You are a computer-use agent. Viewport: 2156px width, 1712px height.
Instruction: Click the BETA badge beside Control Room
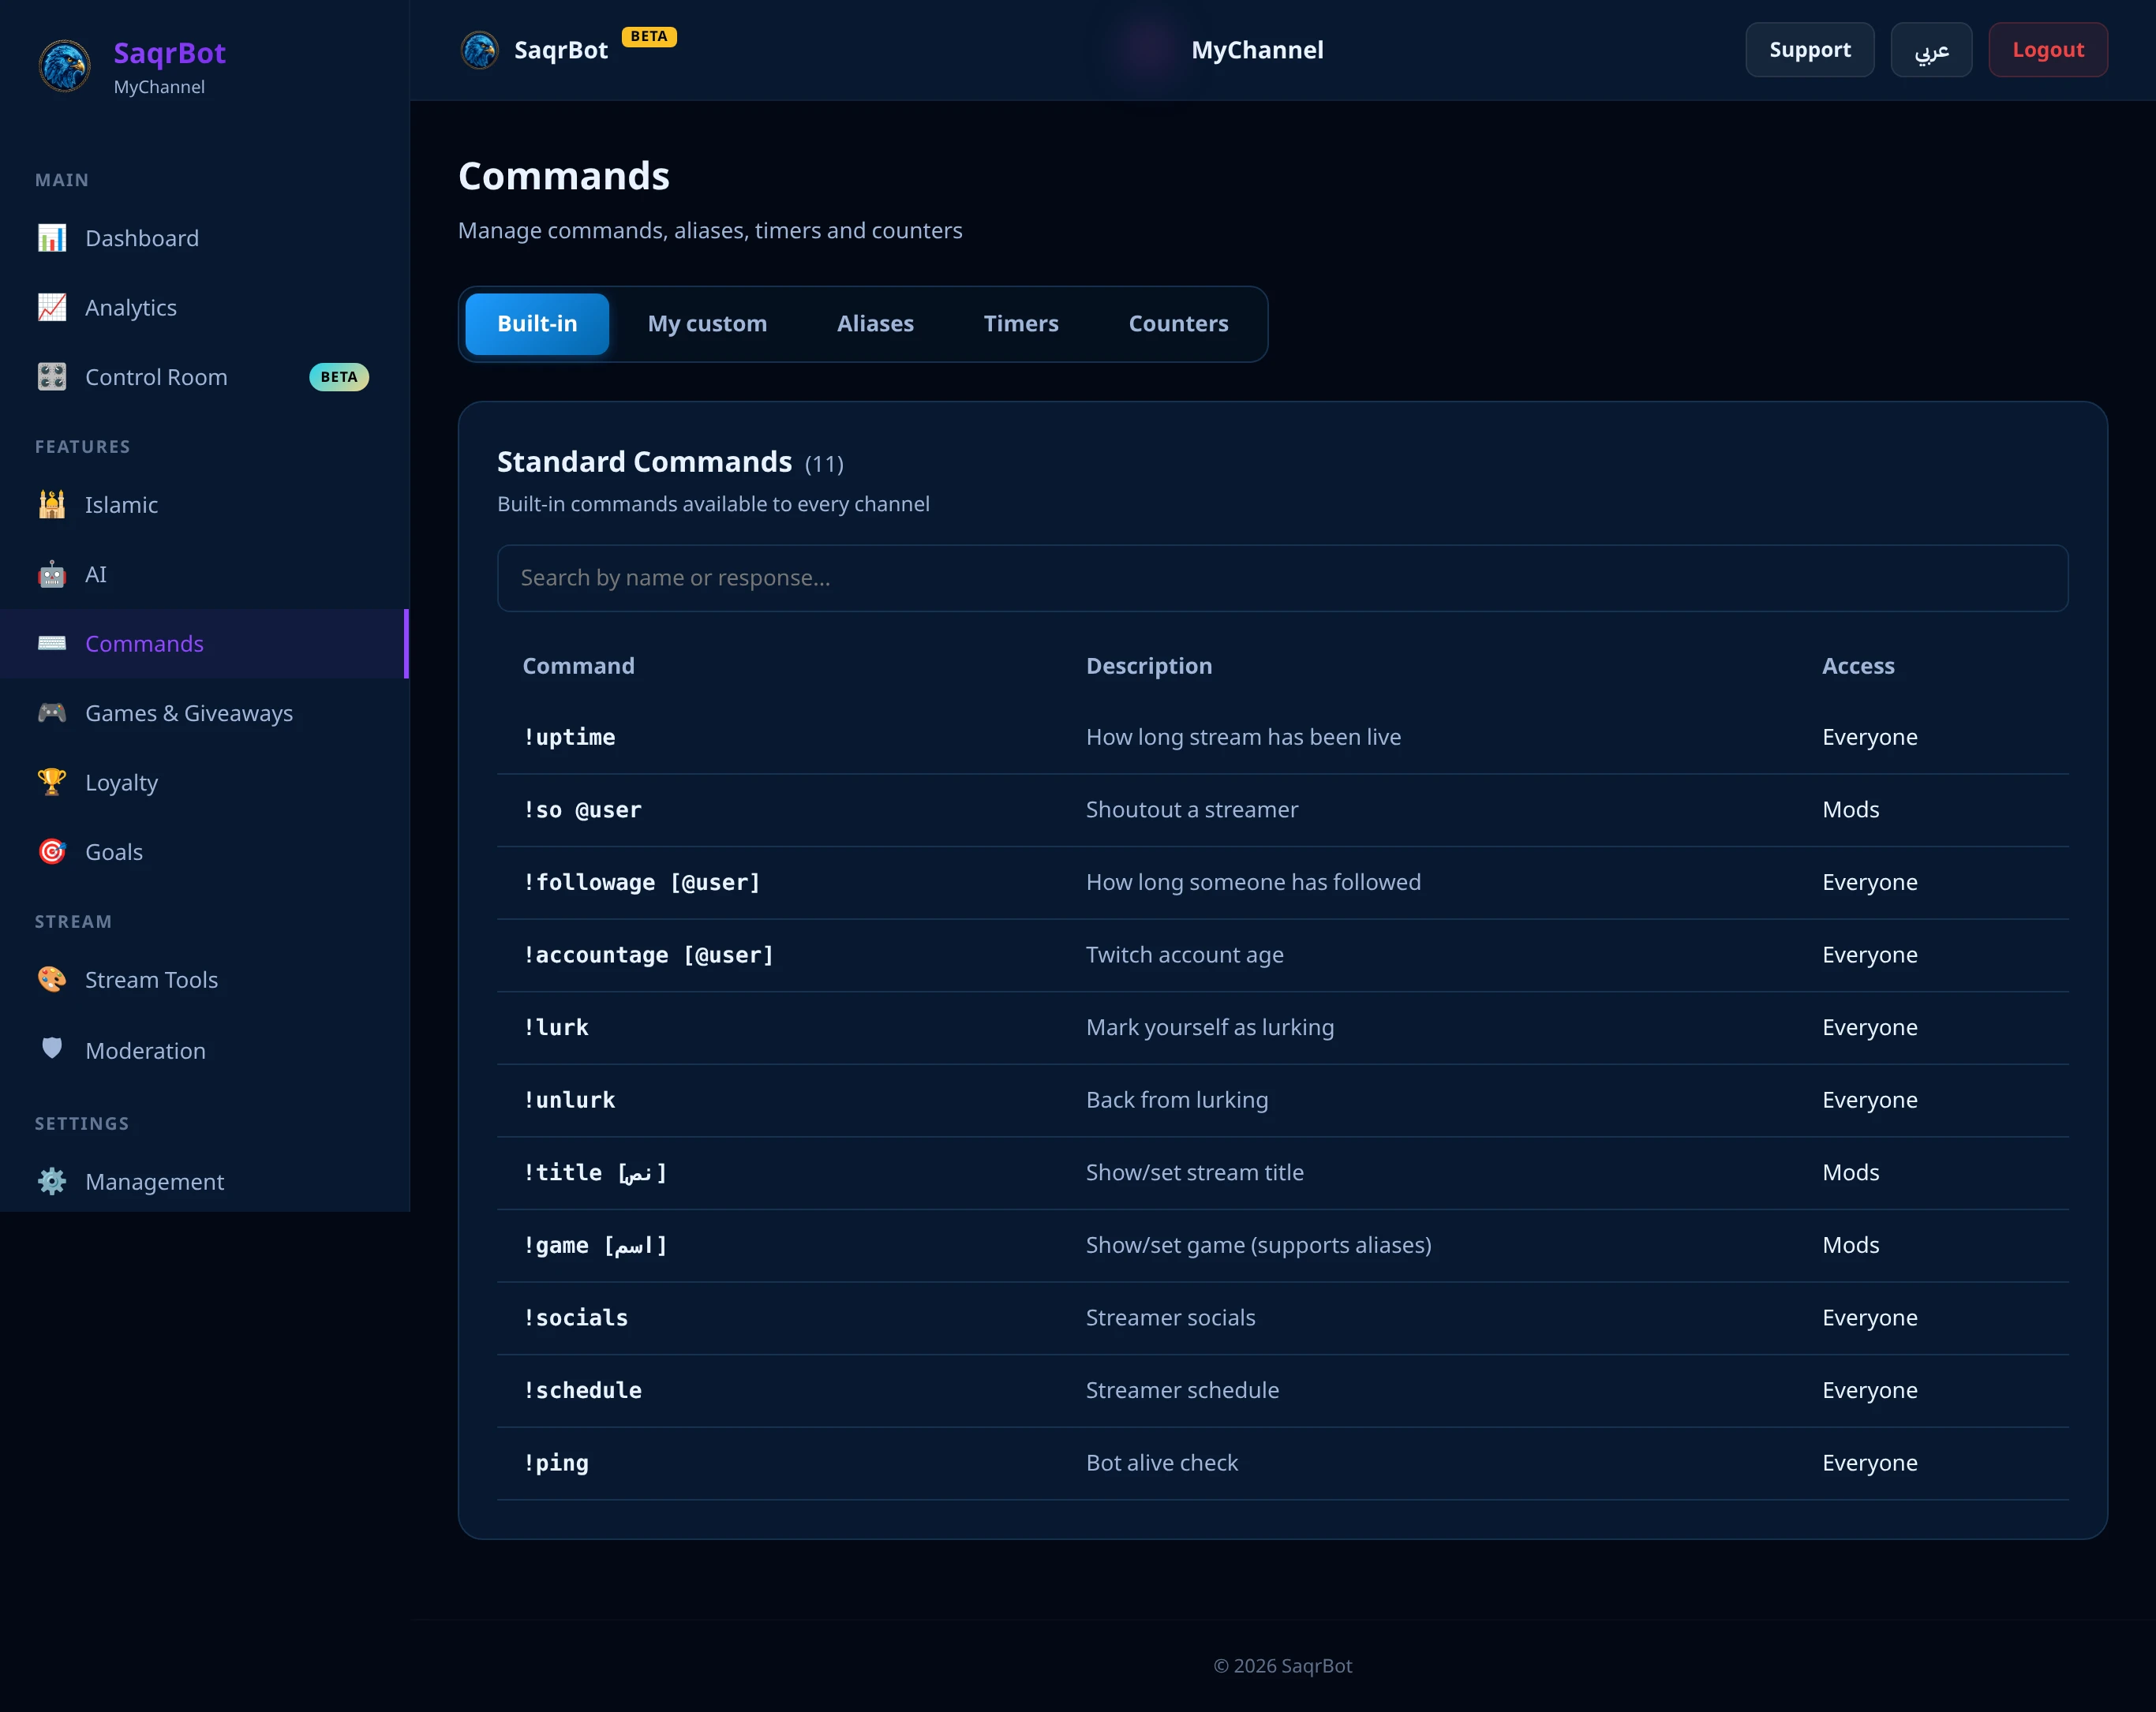tap(339, 377)
